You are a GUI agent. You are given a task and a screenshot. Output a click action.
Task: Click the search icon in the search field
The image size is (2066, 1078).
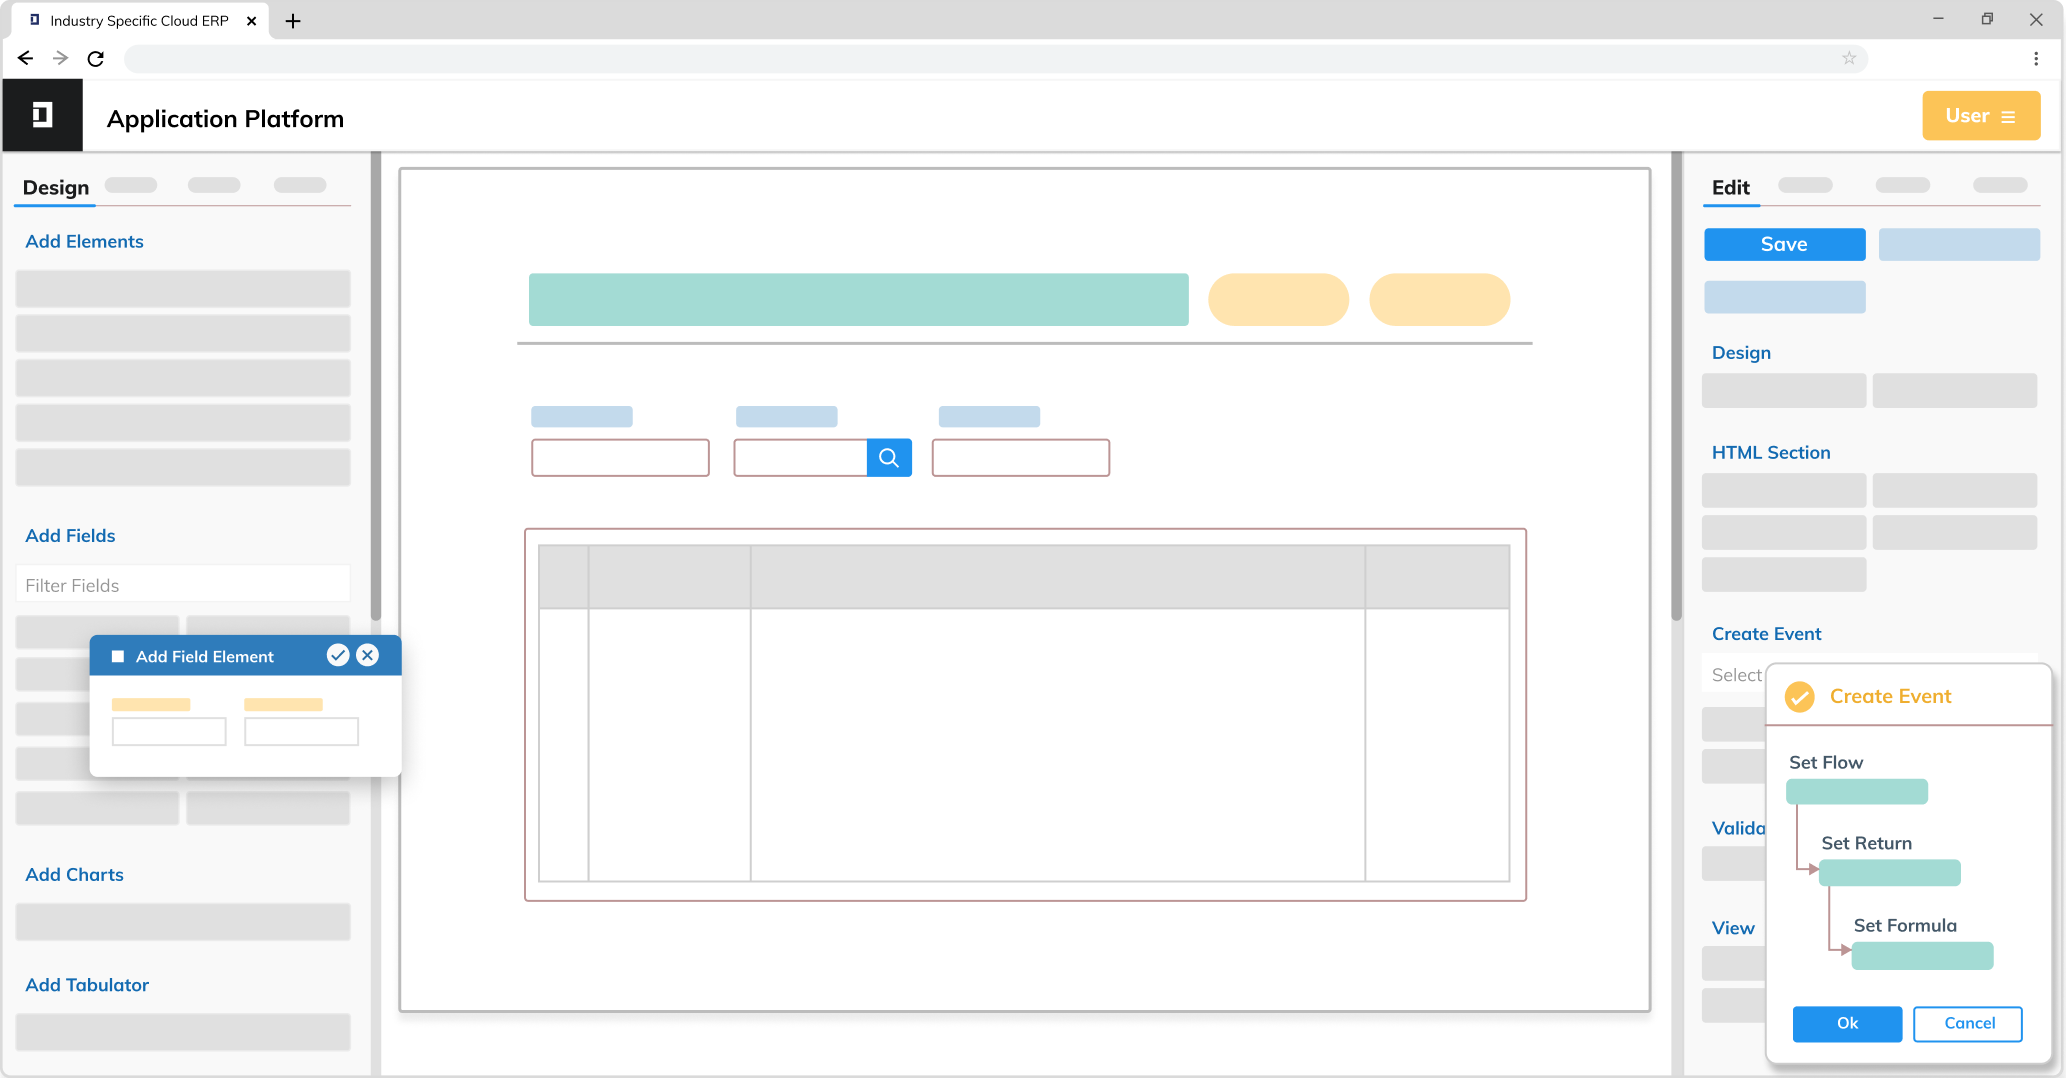point(888,457)
